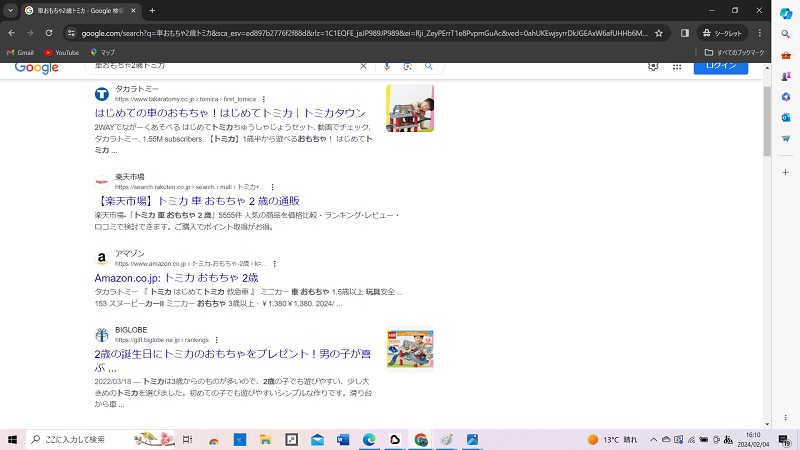Viewport: 800px width, 450px height.
Task: Open the sidebar games chess icon
Action: click(786, 76)
